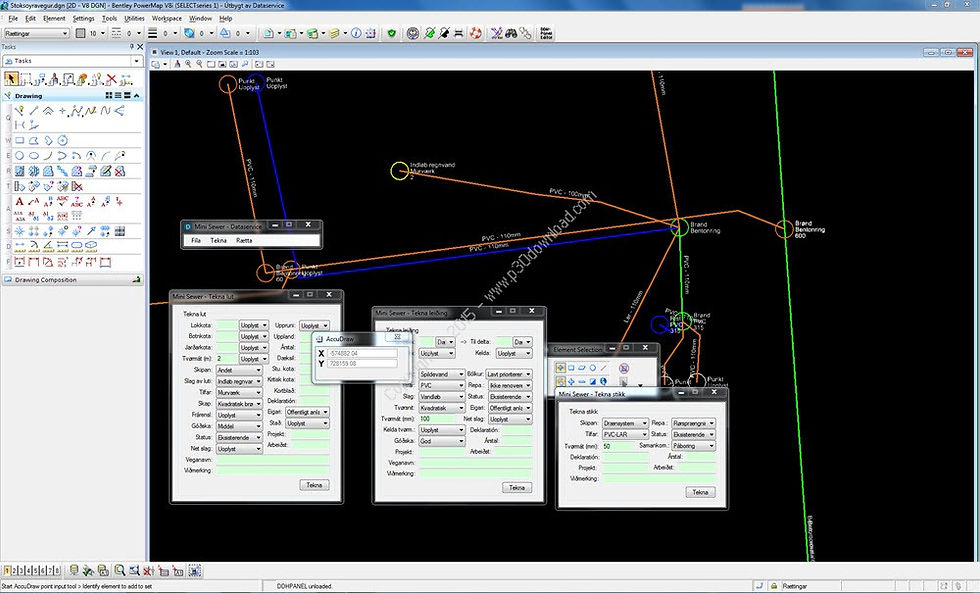Click the green shield icon in toolbar
980x593 pixels.
tap(392, 33)
